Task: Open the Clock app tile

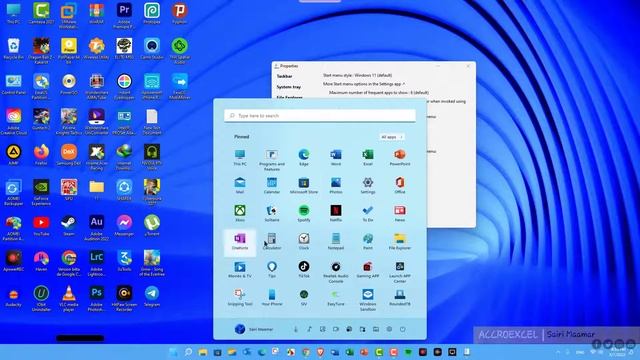Action: [x=304, y=242]
